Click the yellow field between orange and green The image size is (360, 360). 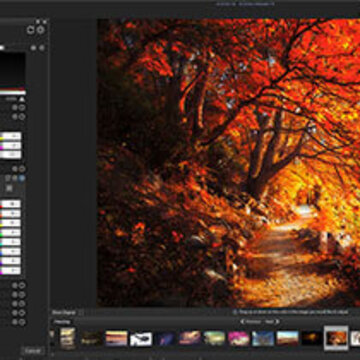click(x=11, y=223)
